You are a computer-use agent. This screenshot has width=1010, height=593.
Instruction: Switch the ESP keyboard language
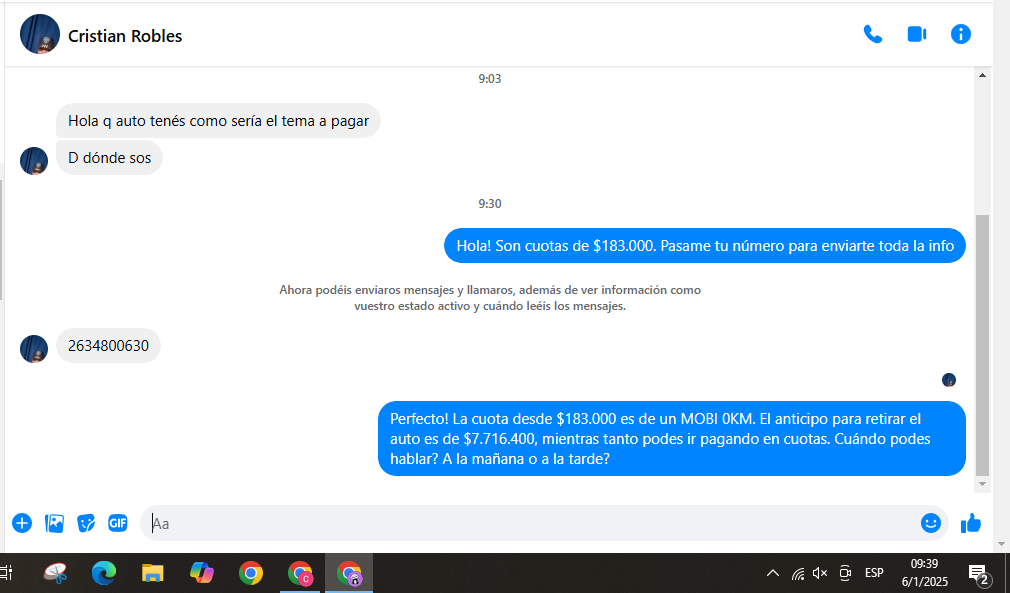coord(874,573)
